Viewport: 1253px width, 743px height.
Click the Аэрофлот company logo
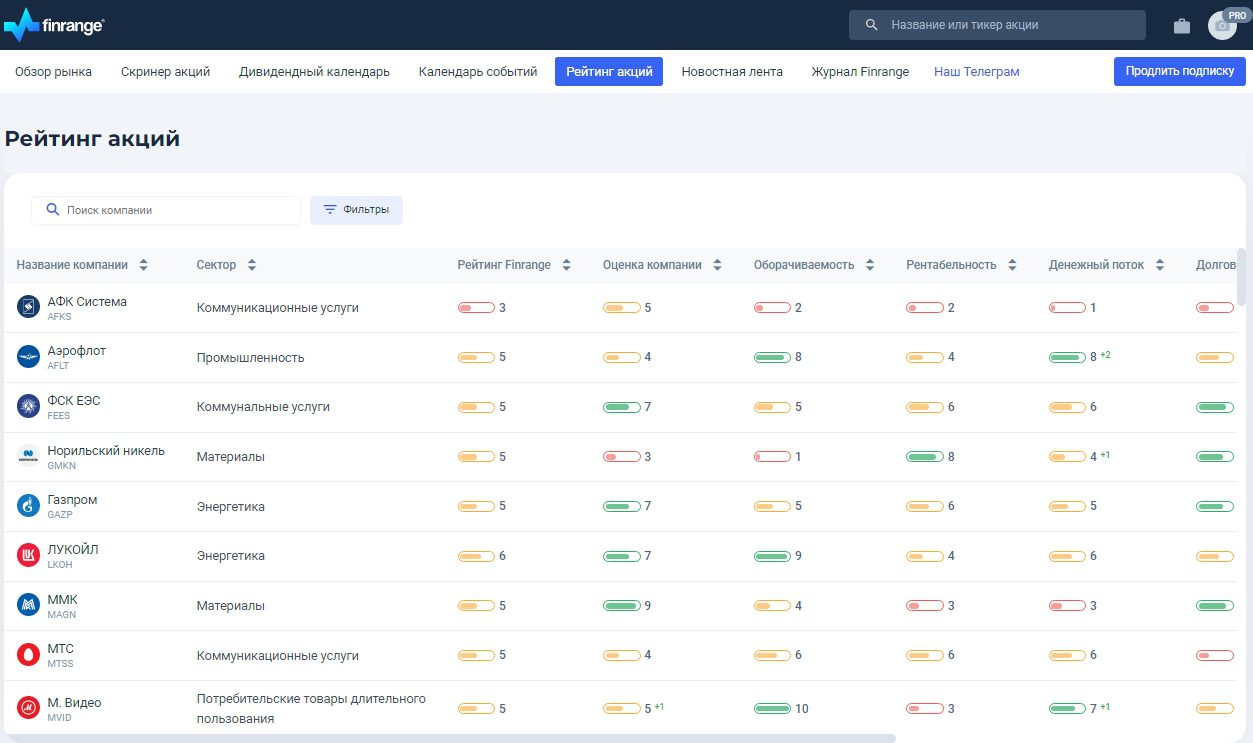click(28, 357)
